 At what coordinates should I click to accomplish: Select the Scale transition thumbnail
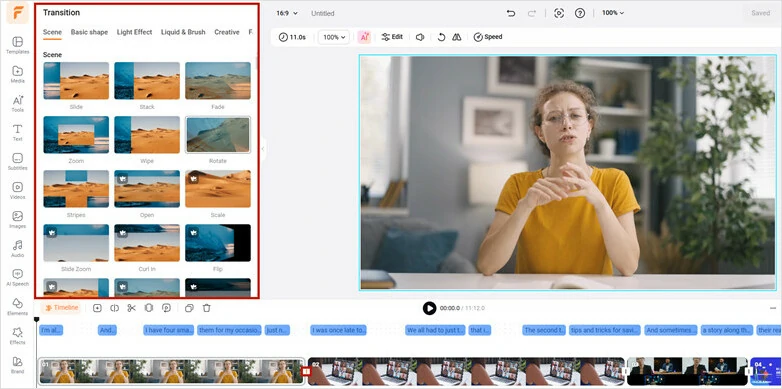[218, 189]
